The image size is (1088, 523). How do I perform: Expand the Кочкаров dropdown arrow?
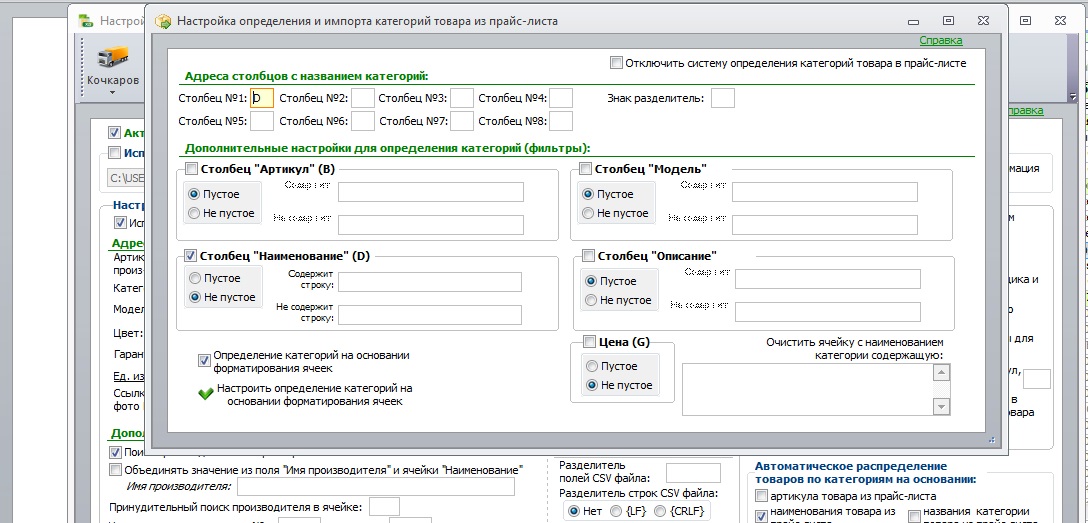pos(112,92)
